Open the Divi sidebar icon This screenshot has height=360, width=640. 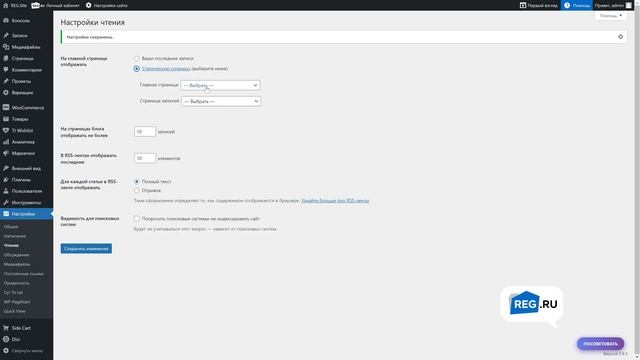pos(6,339)
